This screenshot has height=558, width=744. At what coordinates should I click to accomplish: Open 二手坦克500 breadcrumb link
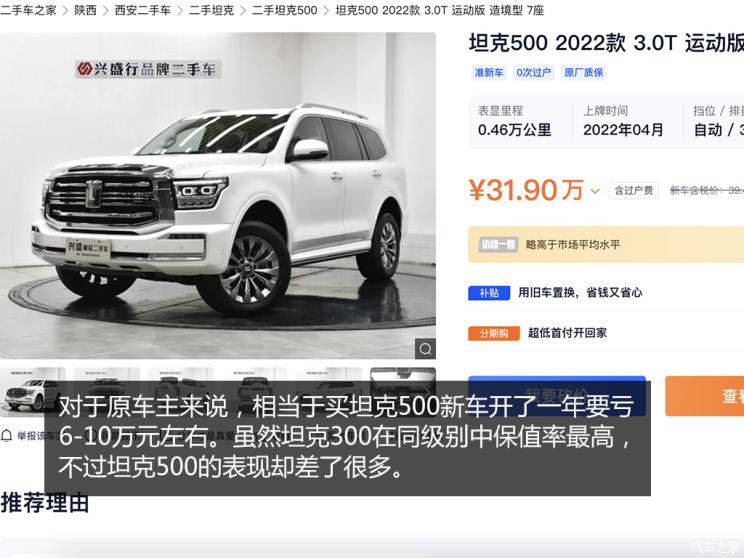click(284, 10)
